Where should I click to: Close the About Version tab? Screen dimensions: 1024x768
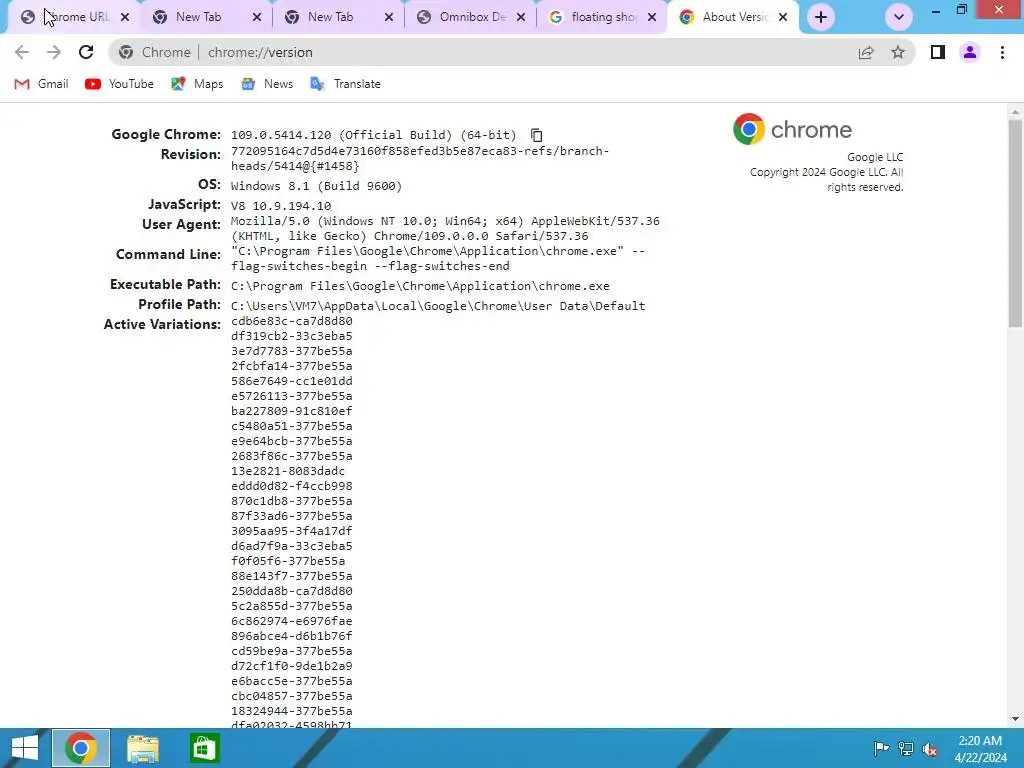(x=783, y=17)
